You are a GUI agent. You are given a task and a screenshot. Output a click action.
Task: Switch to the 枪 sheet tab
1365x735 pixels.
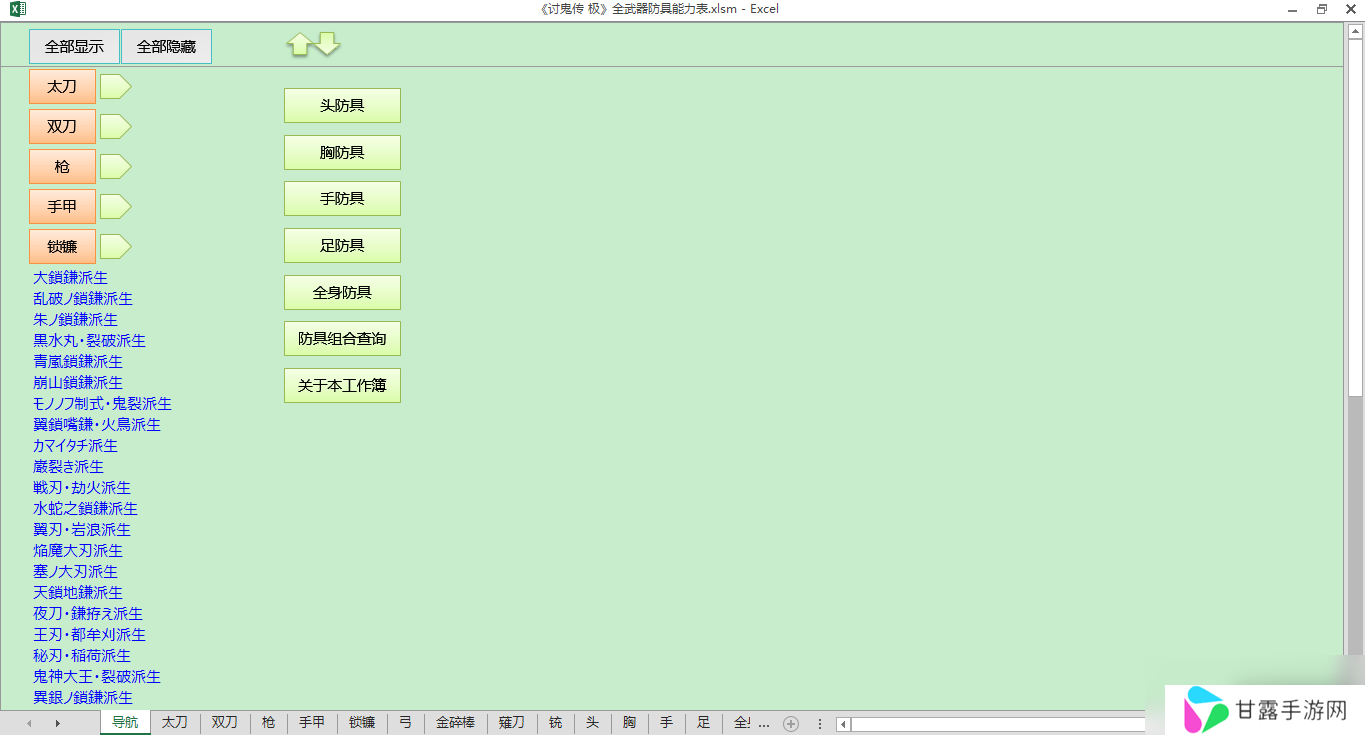pyautogui.click(x=268, y=722)
